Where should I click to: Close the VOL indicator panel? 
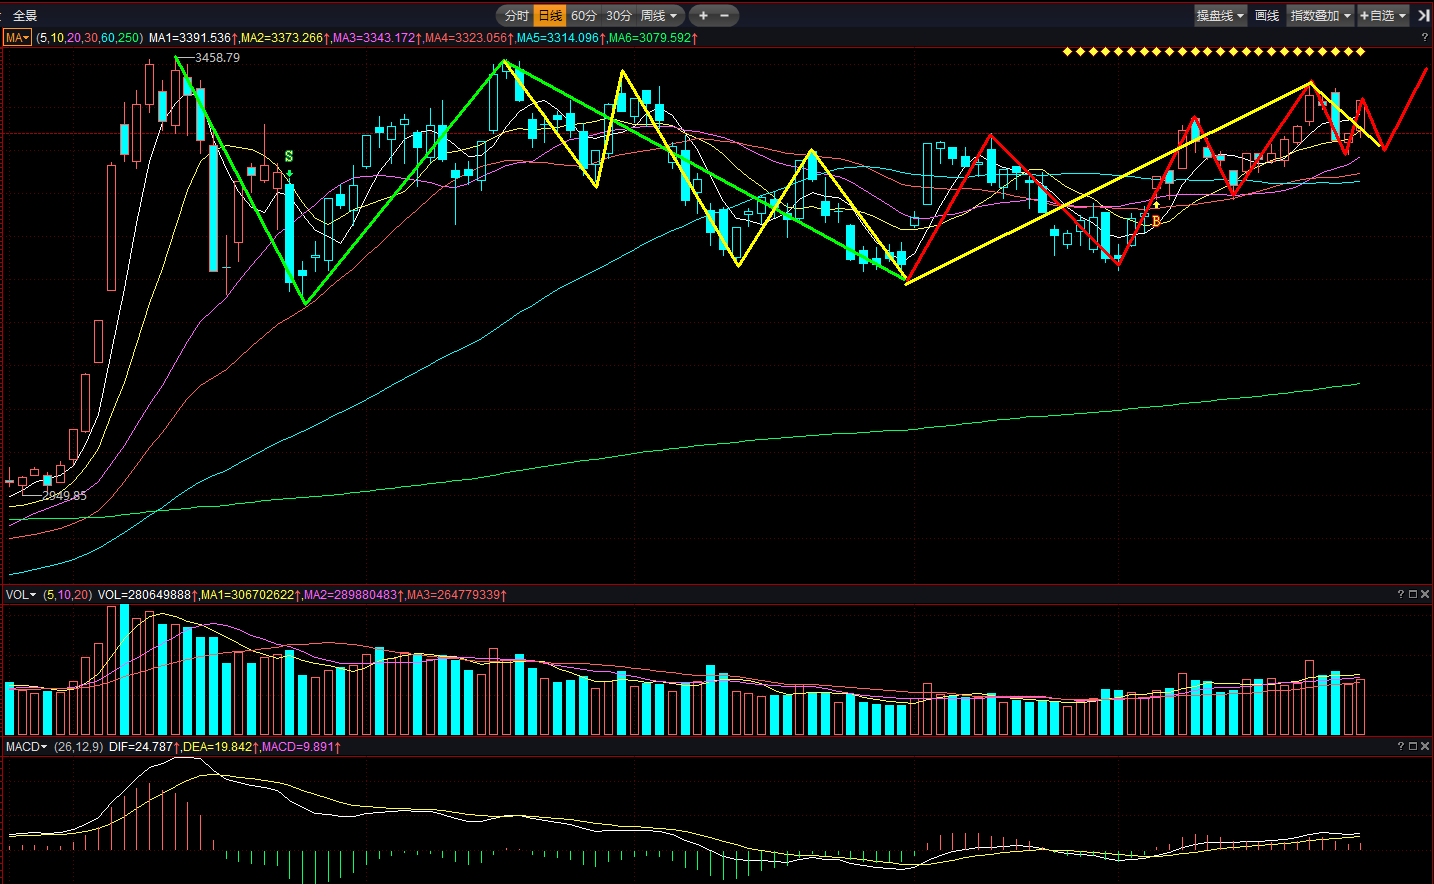pos(1425,594)
